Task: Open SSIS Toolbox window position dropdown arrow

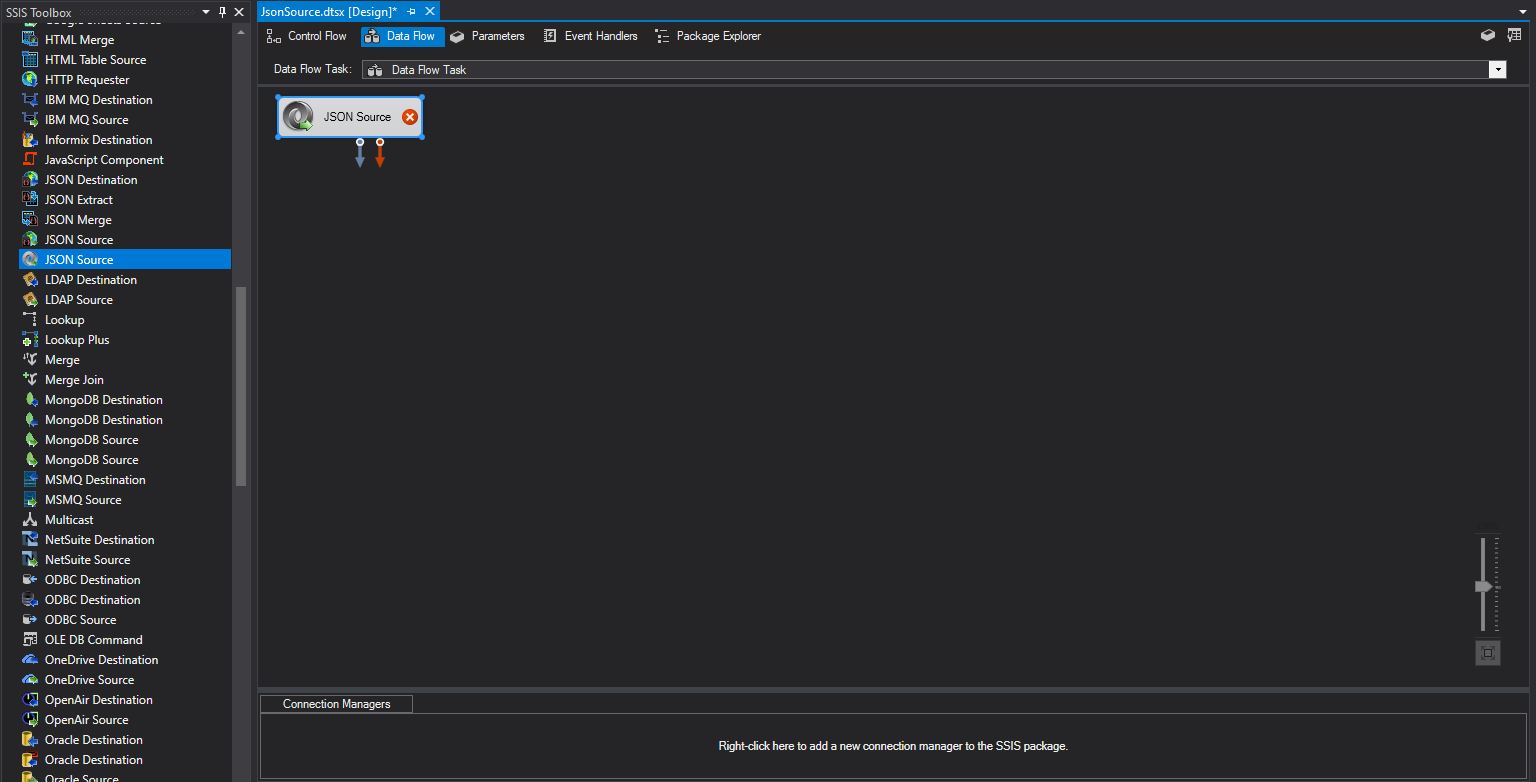Action: point(206,12)
